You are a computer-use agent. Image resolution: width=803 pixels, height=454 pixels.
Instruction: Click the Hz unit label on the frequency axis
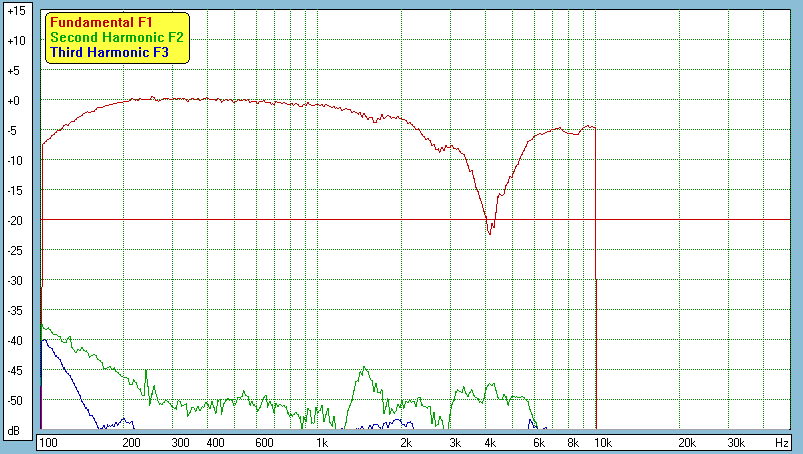tap(781, 442)
